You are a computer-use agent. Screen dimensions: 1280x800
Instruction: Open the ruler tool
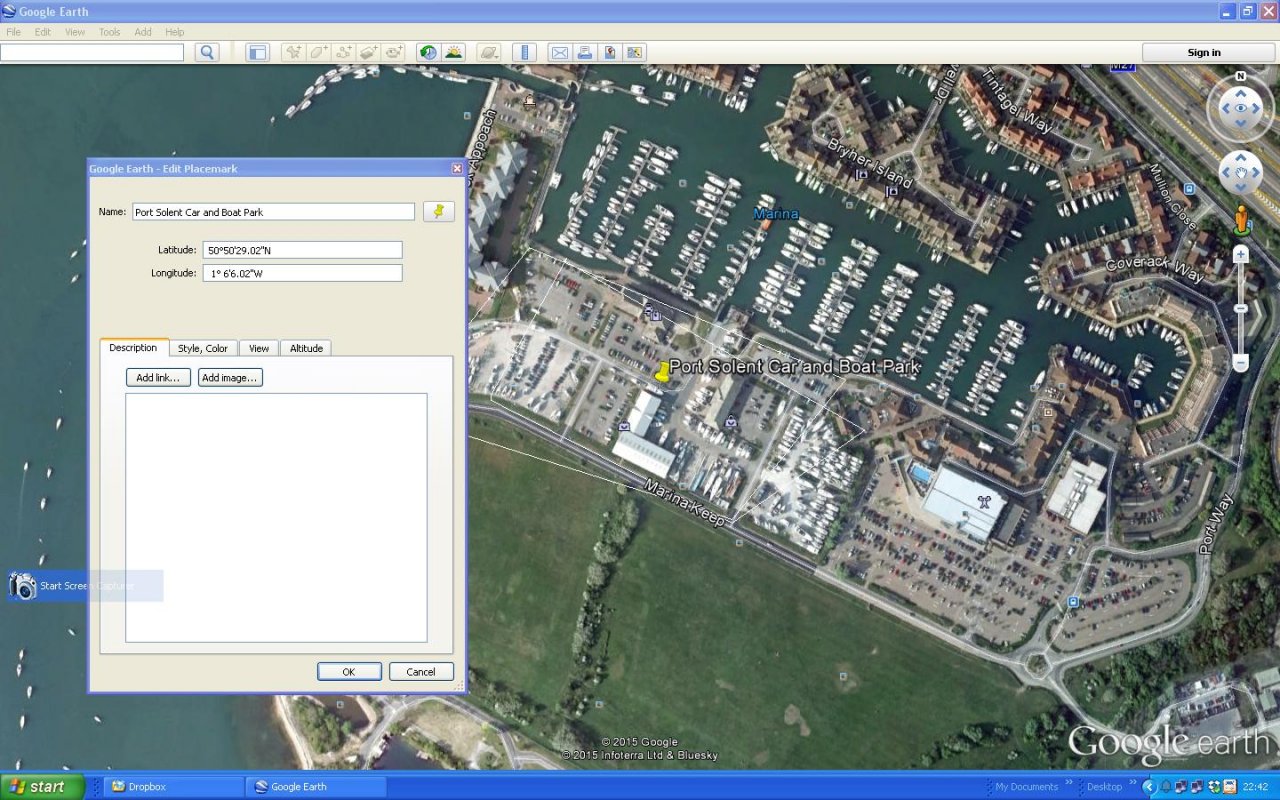point(524,53)
